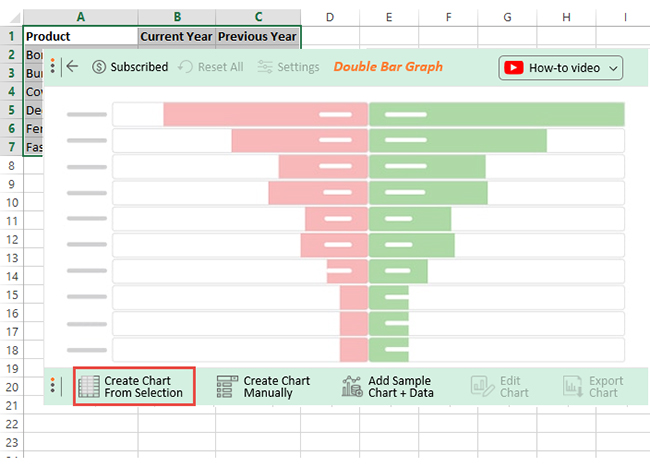Click the Edit Chart pencil icon
650x467 pixels.
pyautogui.click(x=483, y=386)
